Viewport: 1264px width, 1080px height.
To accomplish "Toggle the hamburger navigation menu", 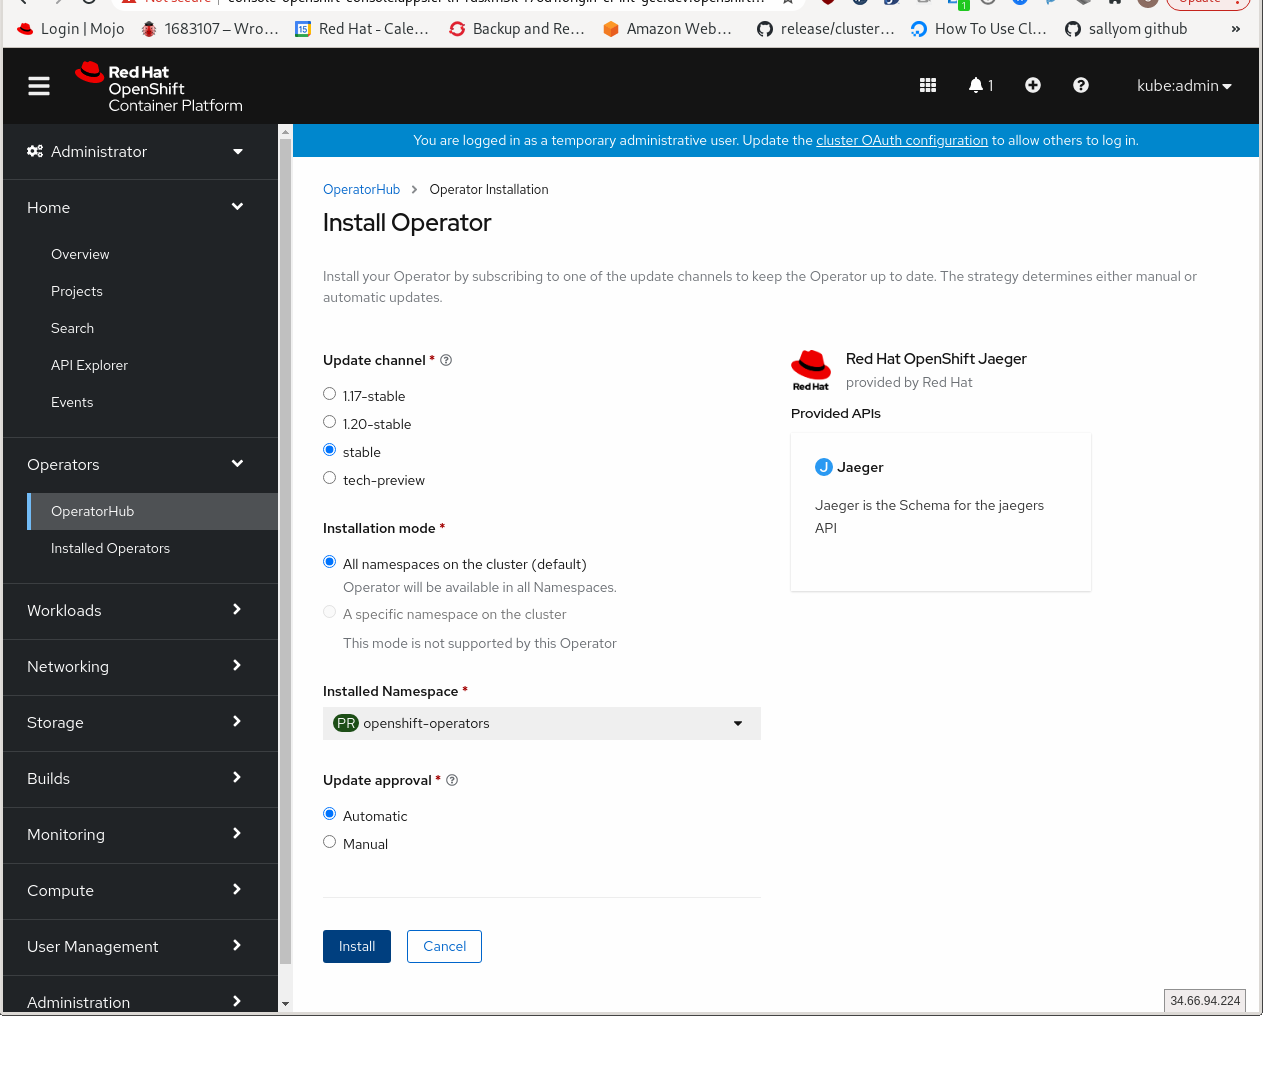I will (x=39, y=86).
